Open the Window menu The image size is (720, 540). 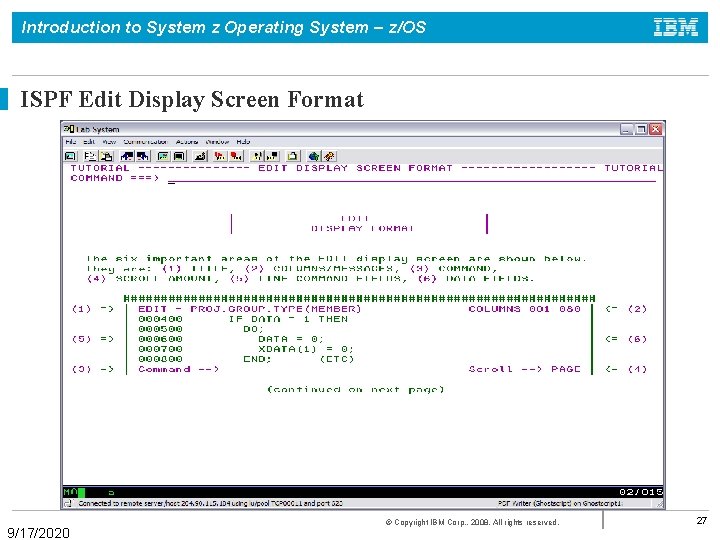click(x=217, y=142)
